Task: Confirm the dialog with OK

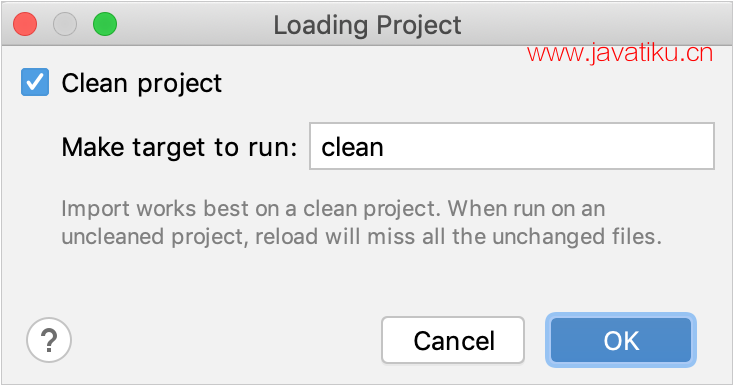Action: click(621, 340)
